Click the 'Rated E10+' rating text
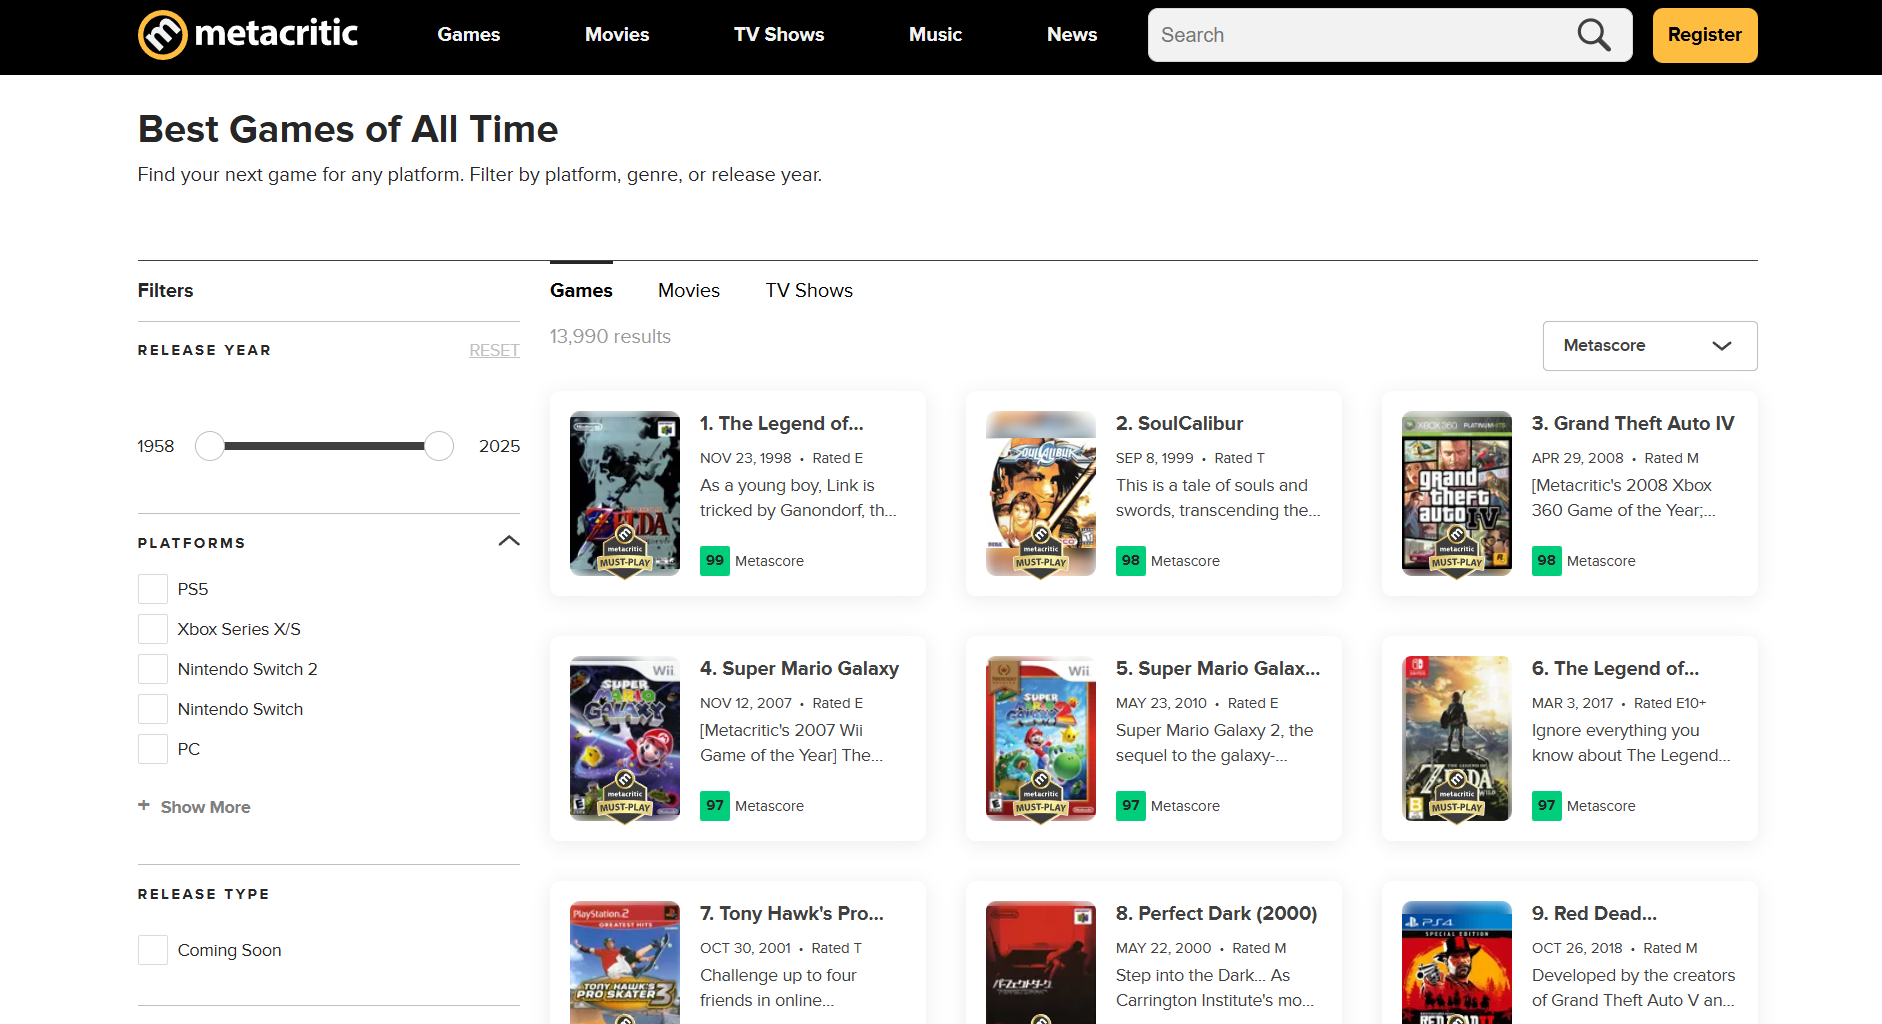 click(1670, 703)
